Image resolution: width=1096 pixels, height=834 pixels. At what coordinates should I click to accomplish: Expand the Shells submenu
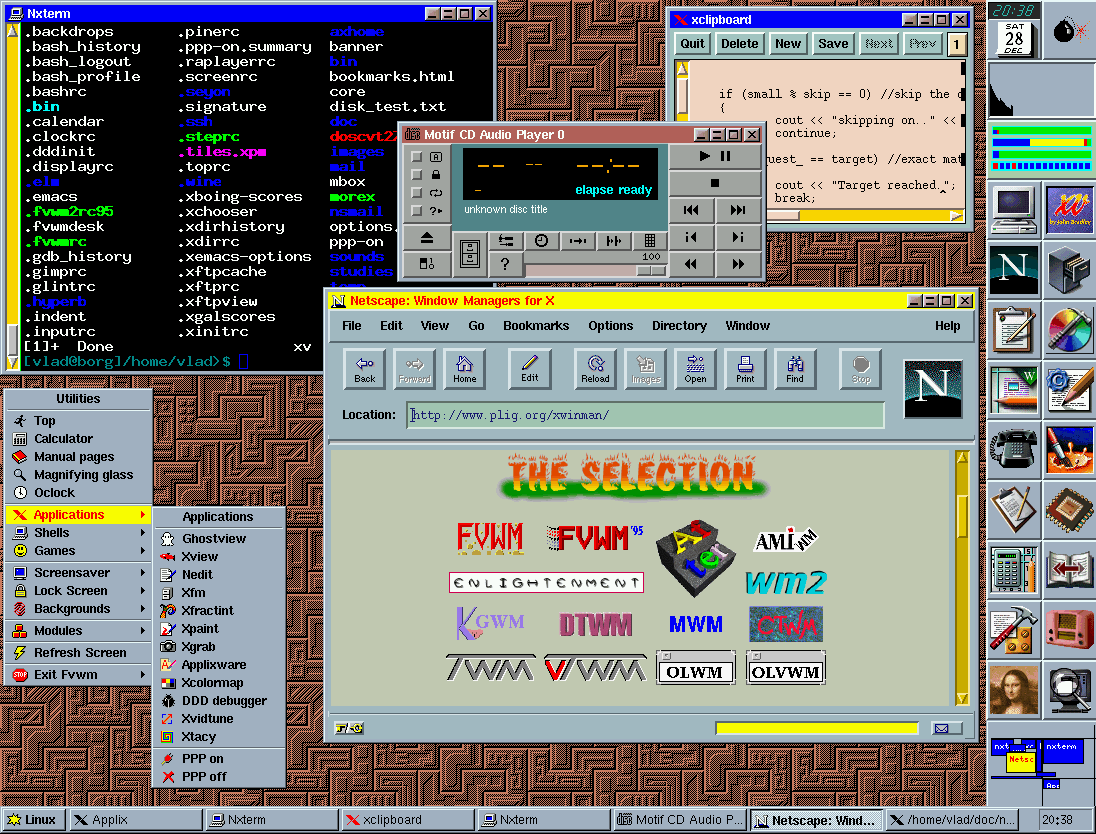[x=79, y=533]
